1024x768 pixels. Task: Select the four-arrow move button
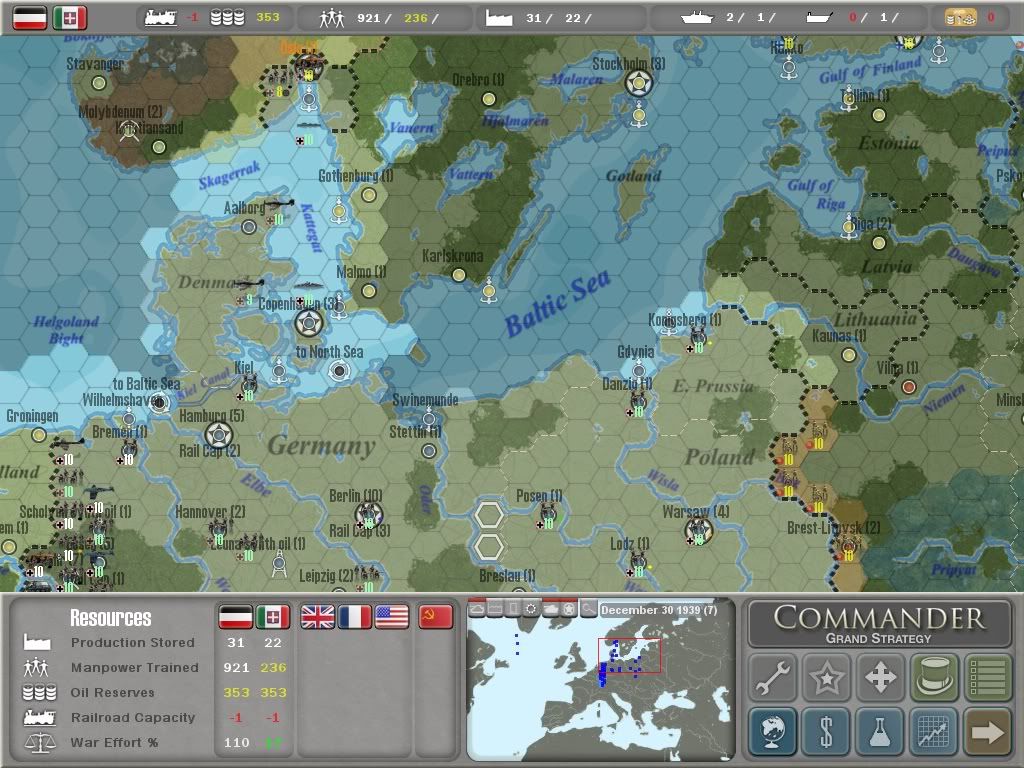point(880,677)
